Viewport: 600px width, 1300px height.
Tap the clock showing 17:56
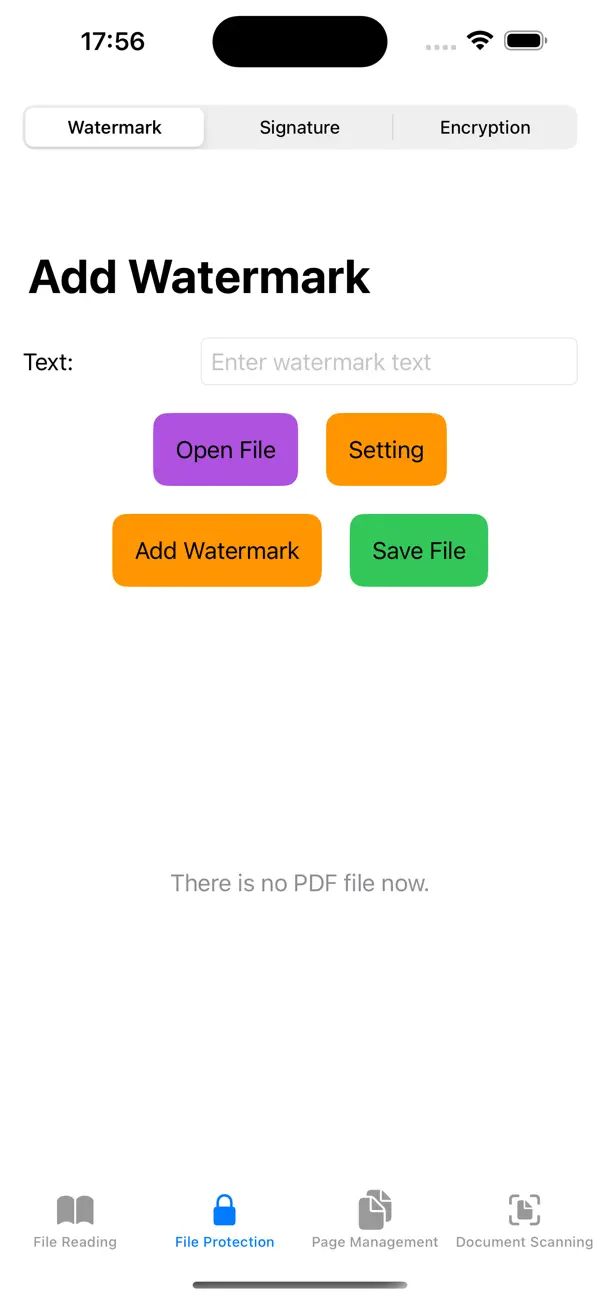[112, 41]
